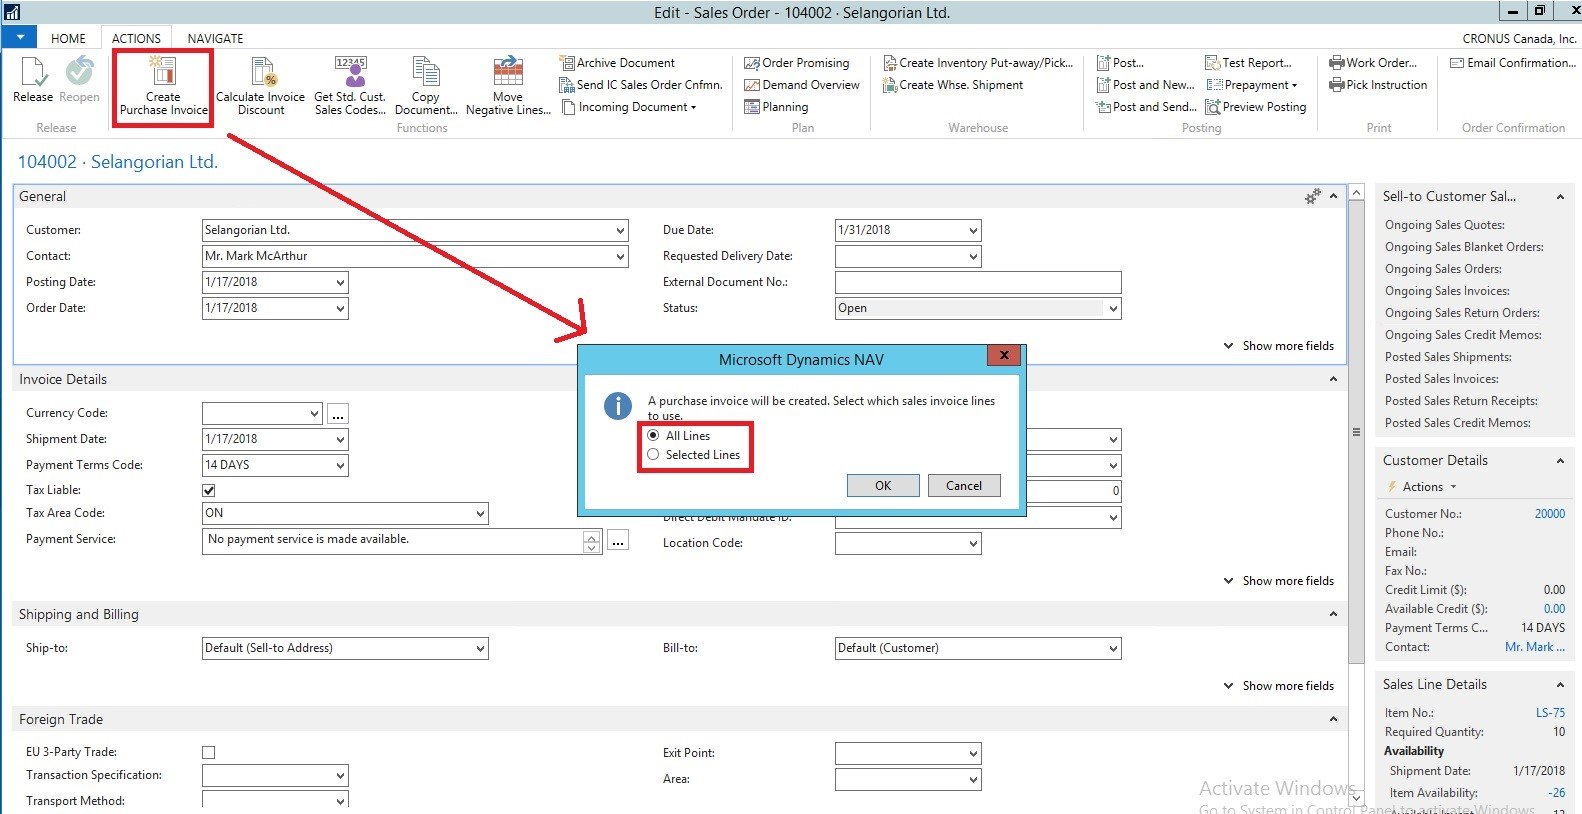Click Create Purchase Invoice icon

tap(163, 86)
